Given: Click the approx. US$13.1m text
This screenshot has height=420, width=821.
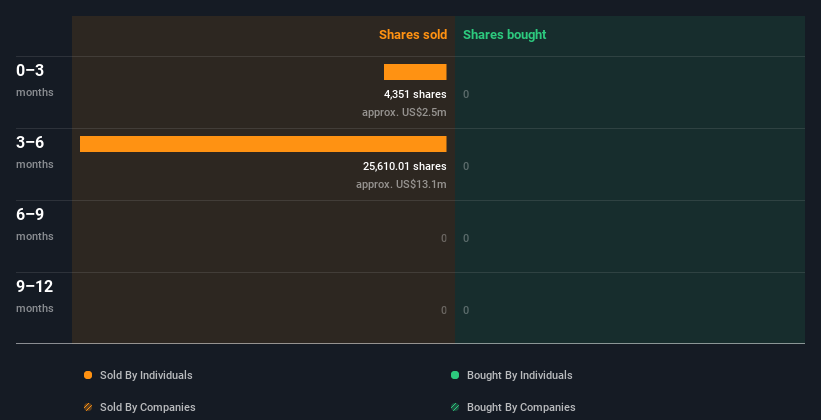Looking at the screenshot, I should 401,184.
